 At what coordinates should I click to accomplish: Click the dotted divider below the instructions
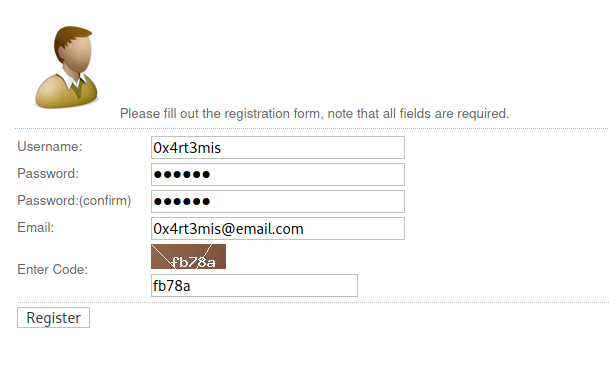(312, 128)
